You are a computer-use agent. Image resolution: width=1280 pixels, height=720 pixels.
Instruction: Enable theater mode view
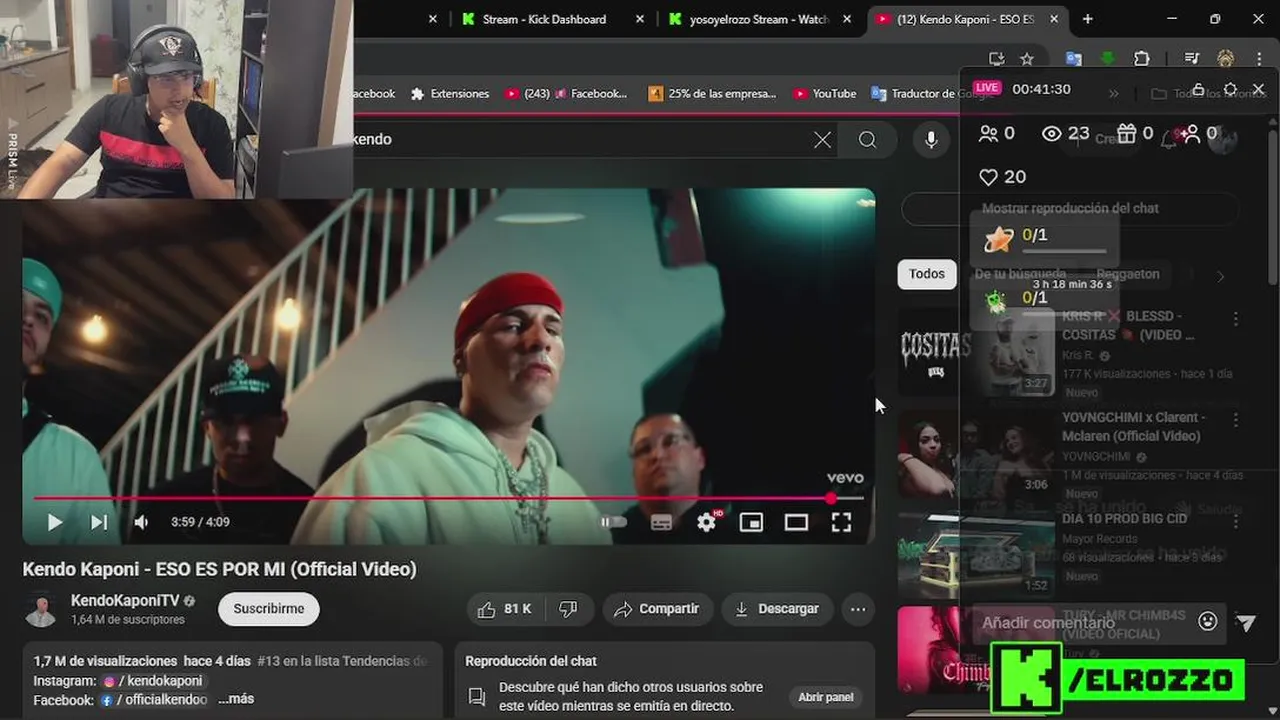pyautogui.click(x=796, y=522)
